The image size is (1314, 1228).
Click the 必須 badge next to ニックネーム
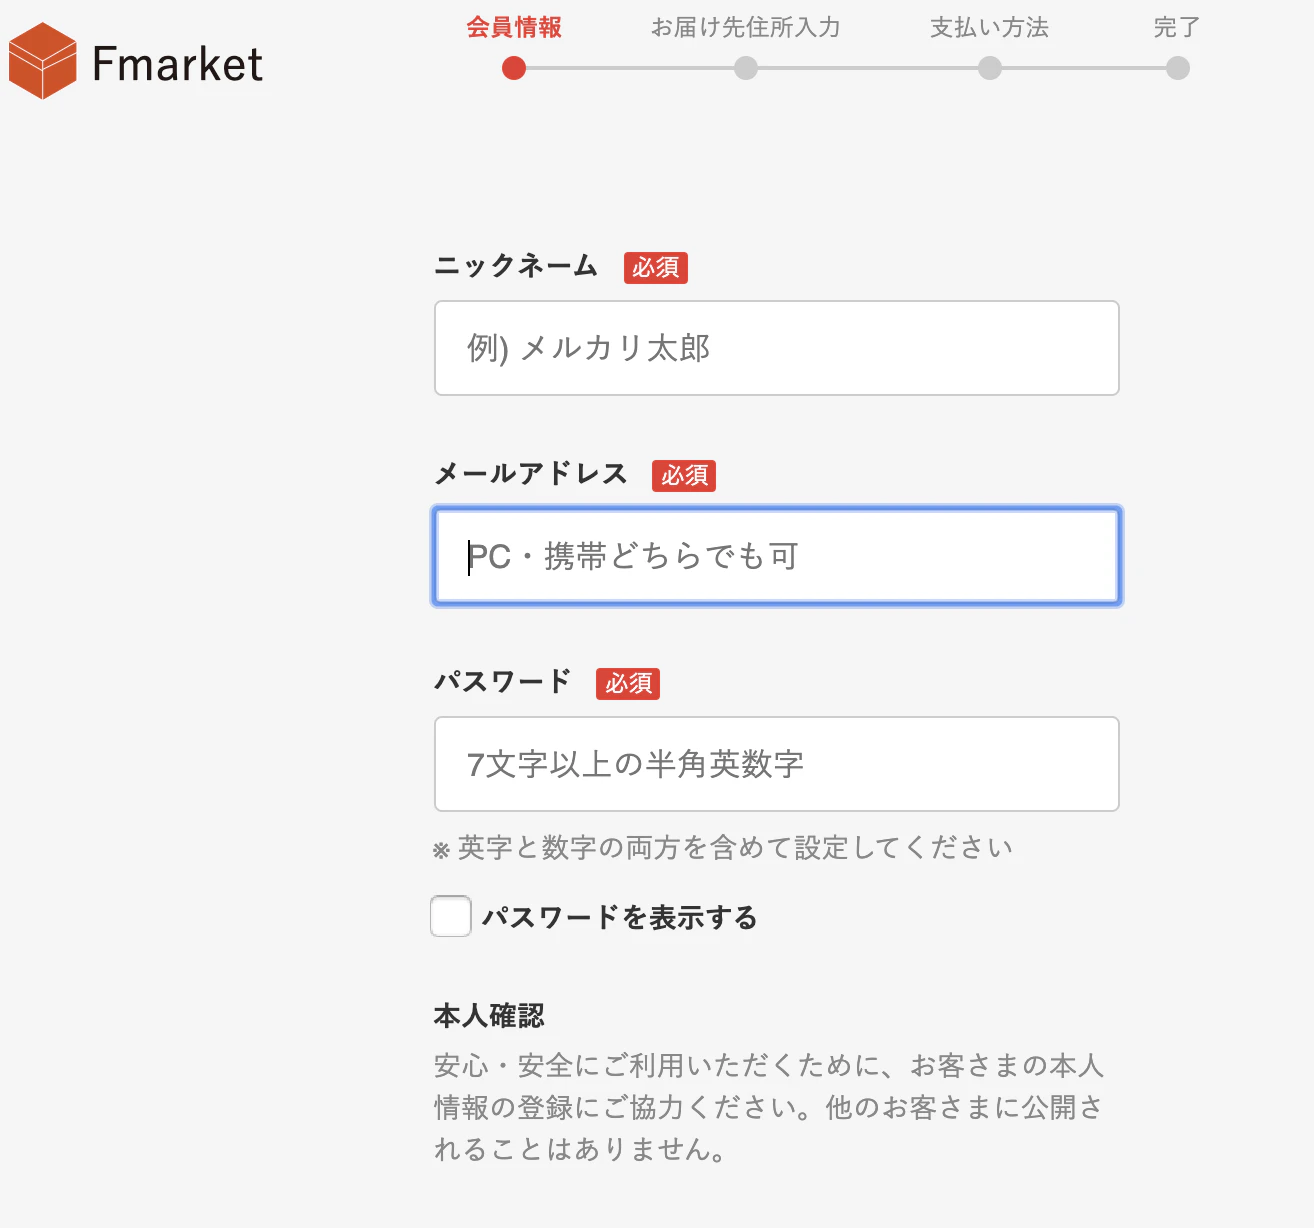tap(655, 268)
